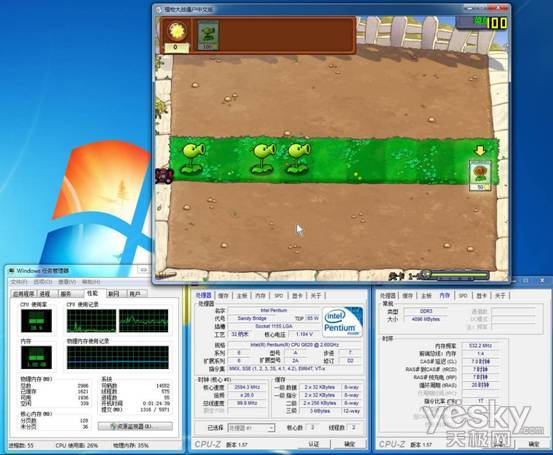Click the 'Socket 1155 LGA' package field

(x=273, y=326)
